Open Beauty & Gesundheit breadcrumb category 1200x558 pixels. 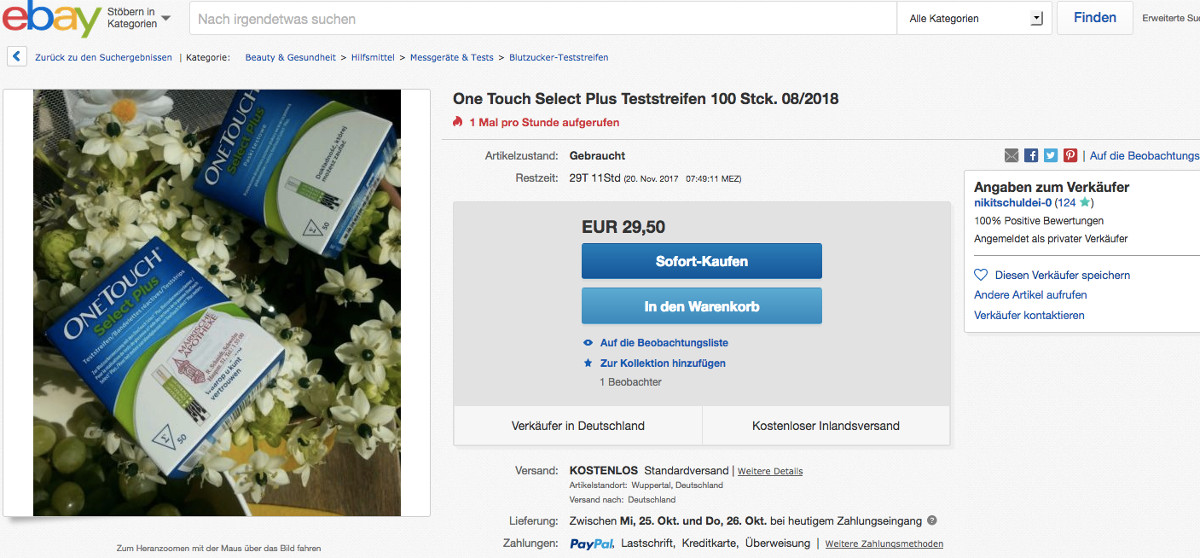[290, 57]
